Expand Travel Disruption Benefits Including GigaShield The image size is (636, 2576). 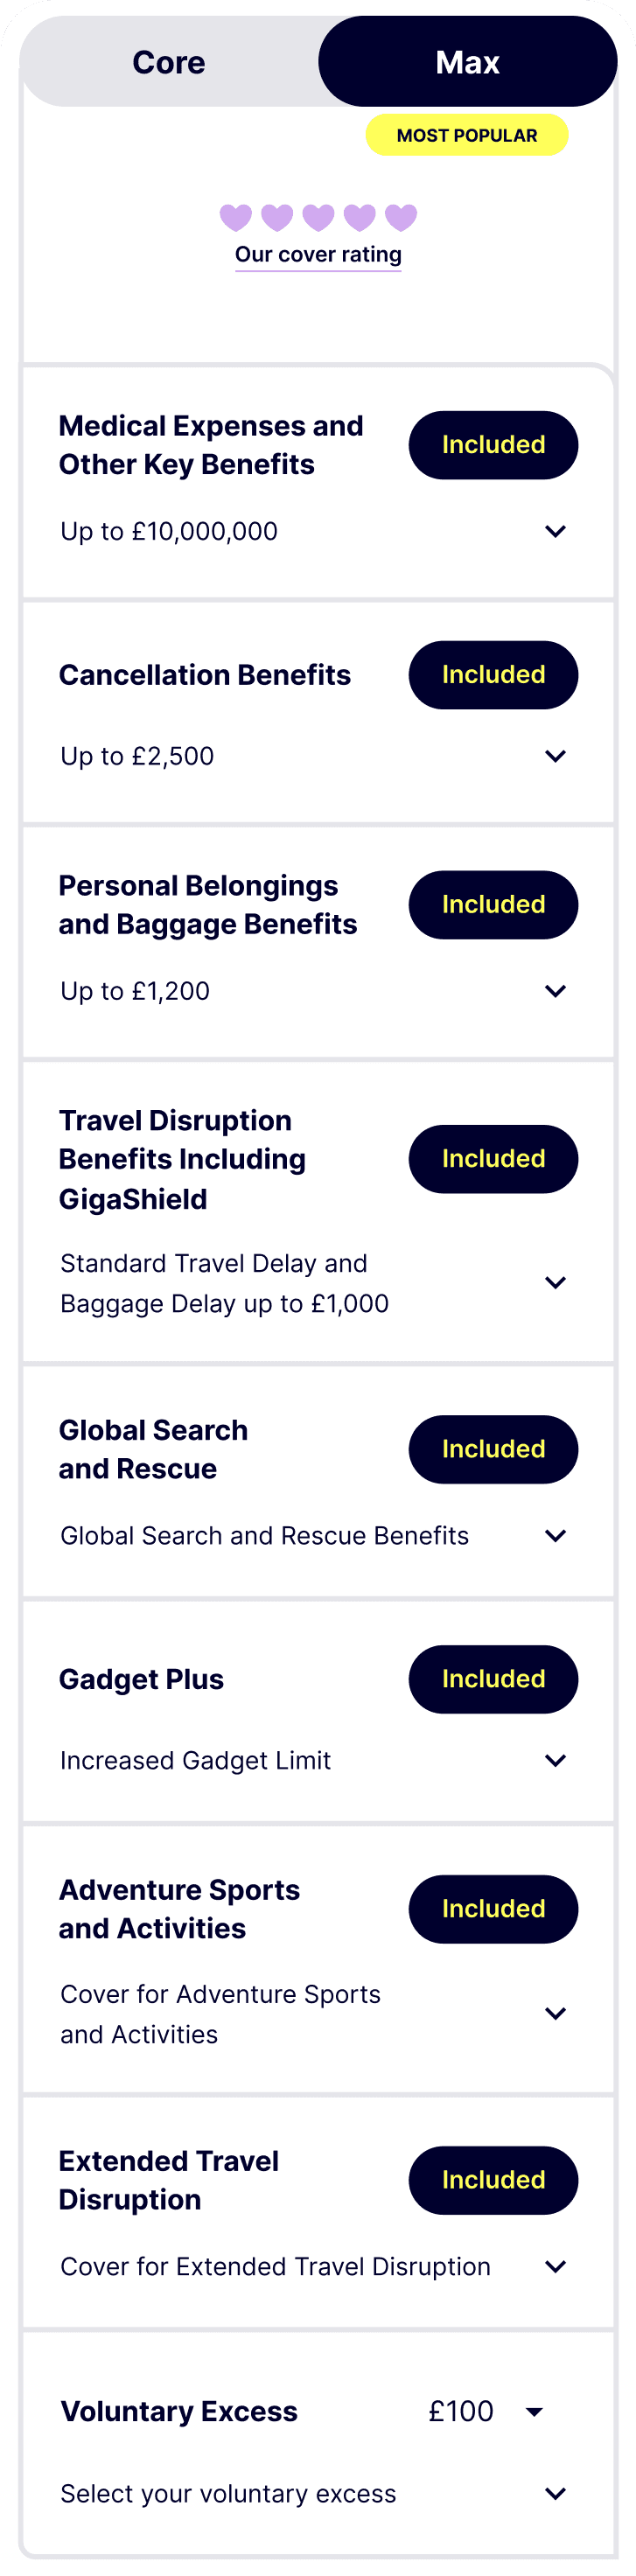[557, 1283]
